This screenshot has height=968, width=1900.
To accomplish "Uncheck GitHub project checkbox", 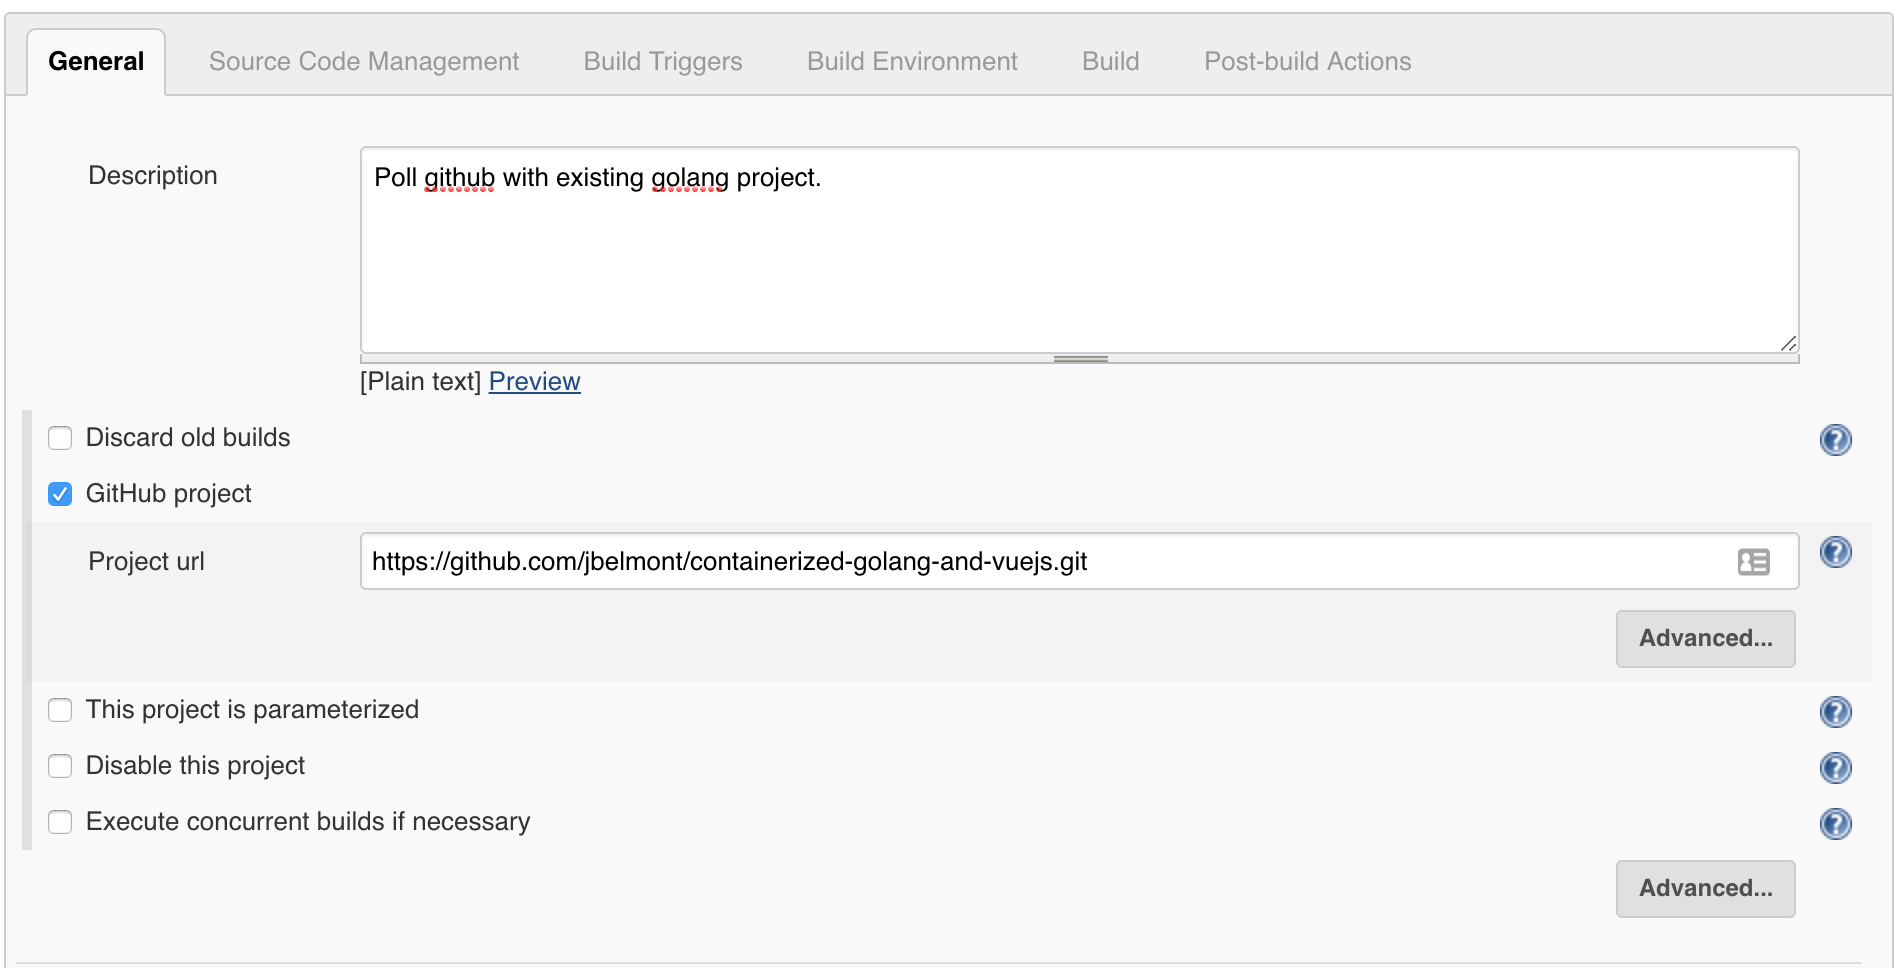I will click(60, 494).
